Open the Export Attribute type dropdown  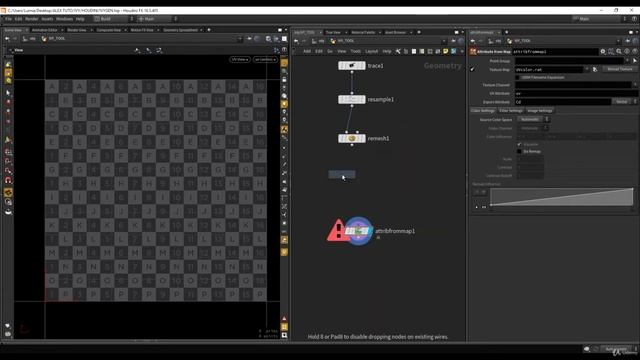pos(624,102)
